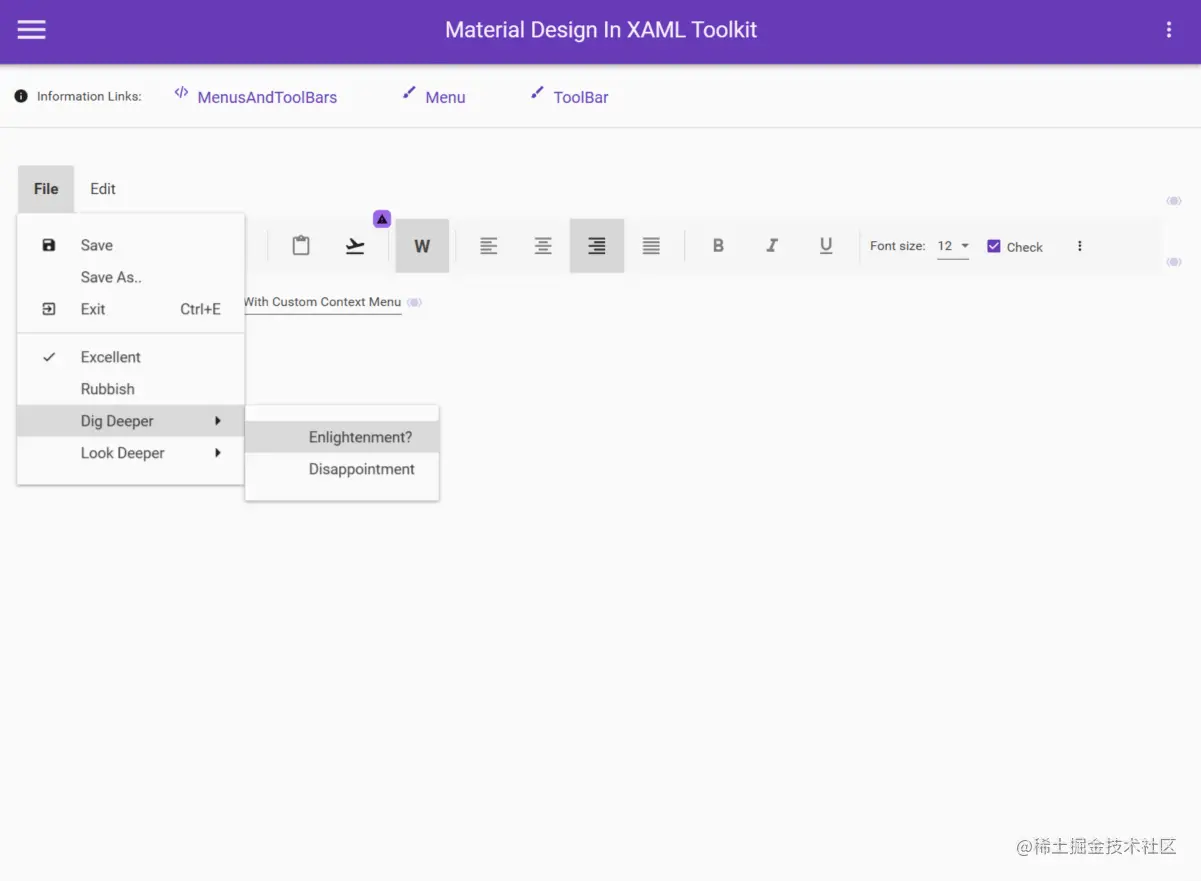This screenshot has height=881, width=1201.
Task: Toggle italic formatting
Action: pos(772,246)
